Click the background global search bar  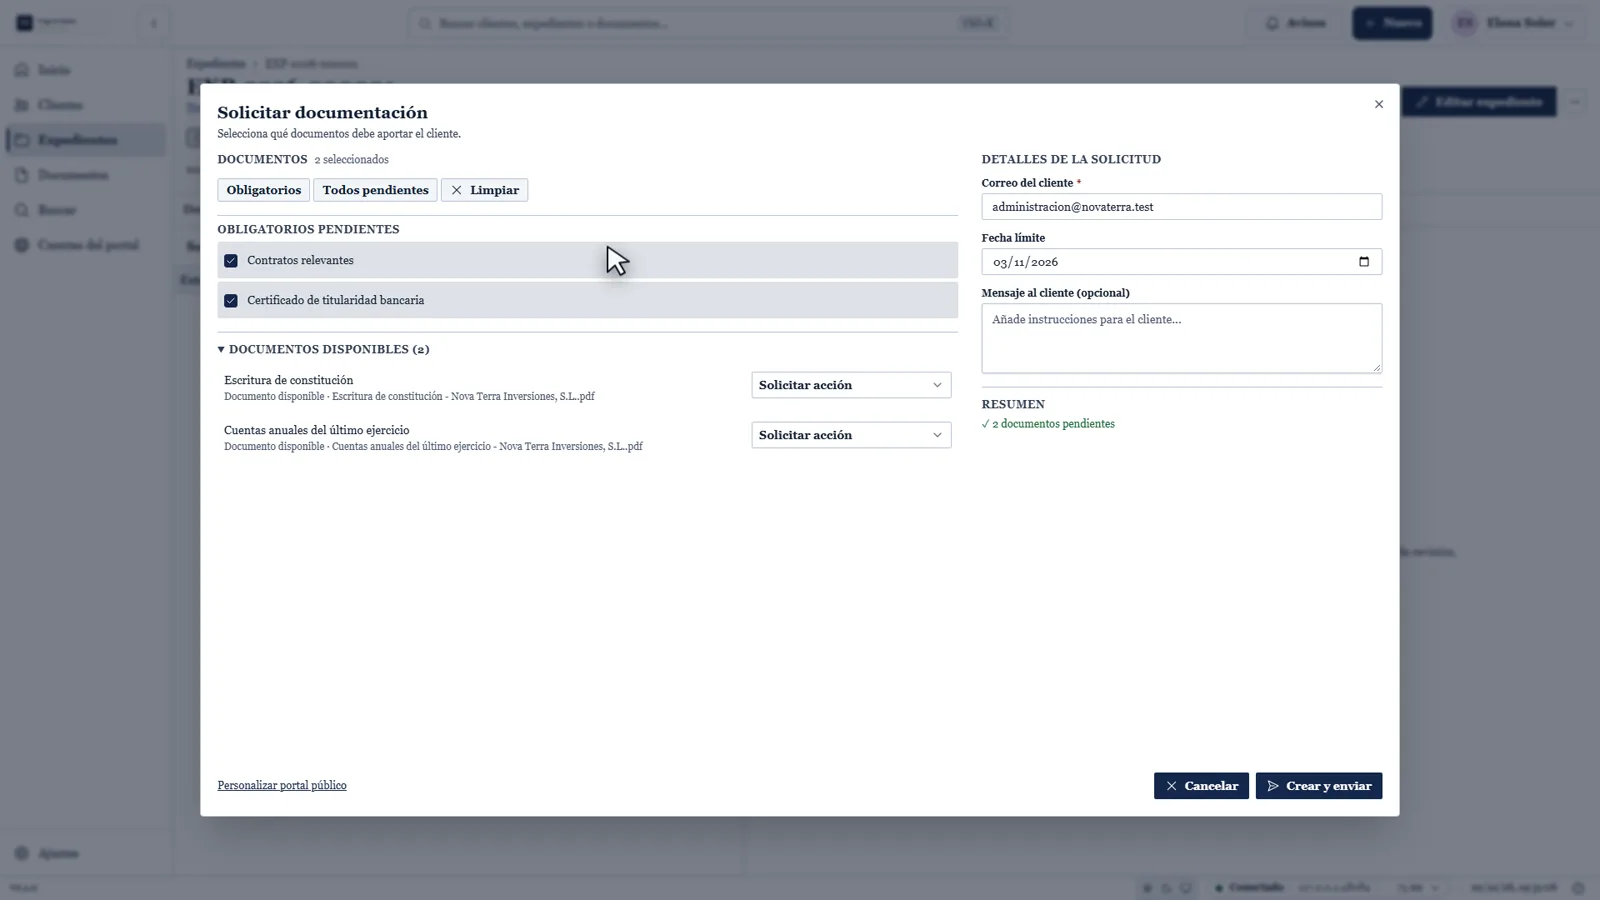tap(708, 23)
